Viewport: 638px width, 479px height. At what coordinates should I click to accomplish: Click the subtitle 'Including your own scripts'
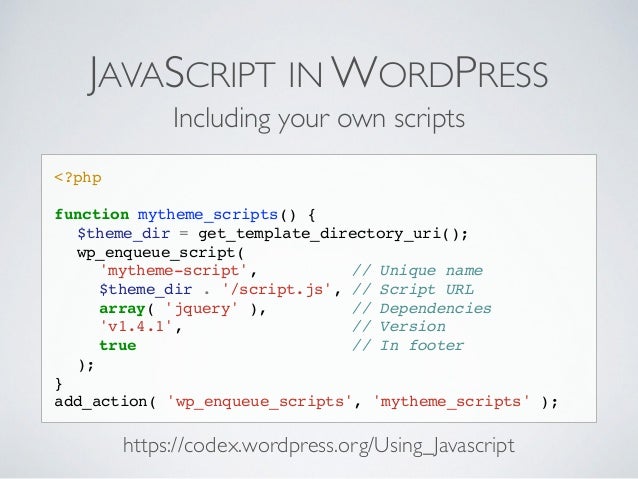tap(319, 119)
